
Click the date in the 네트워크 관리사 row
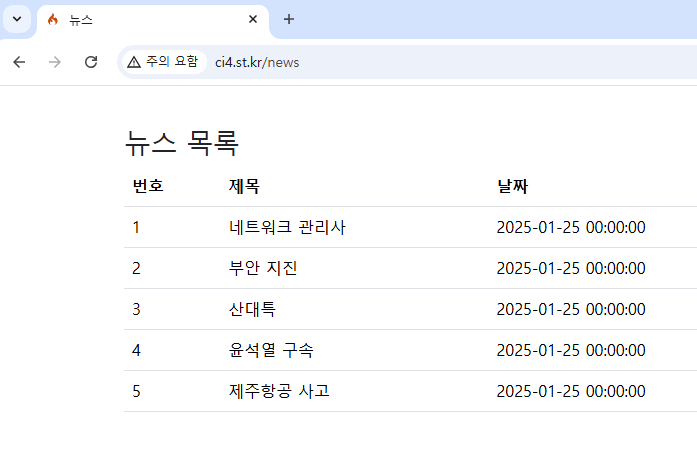(x=571, y=227)
